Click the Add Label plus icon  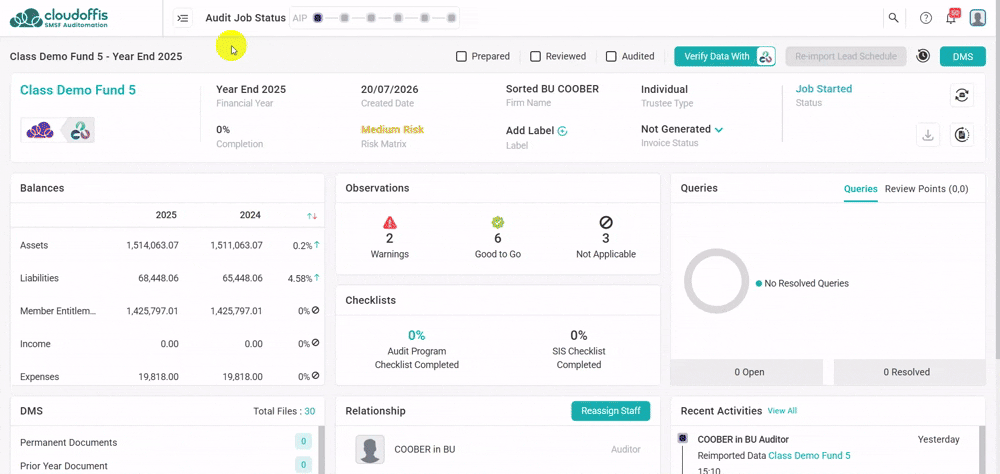(562, 131)
